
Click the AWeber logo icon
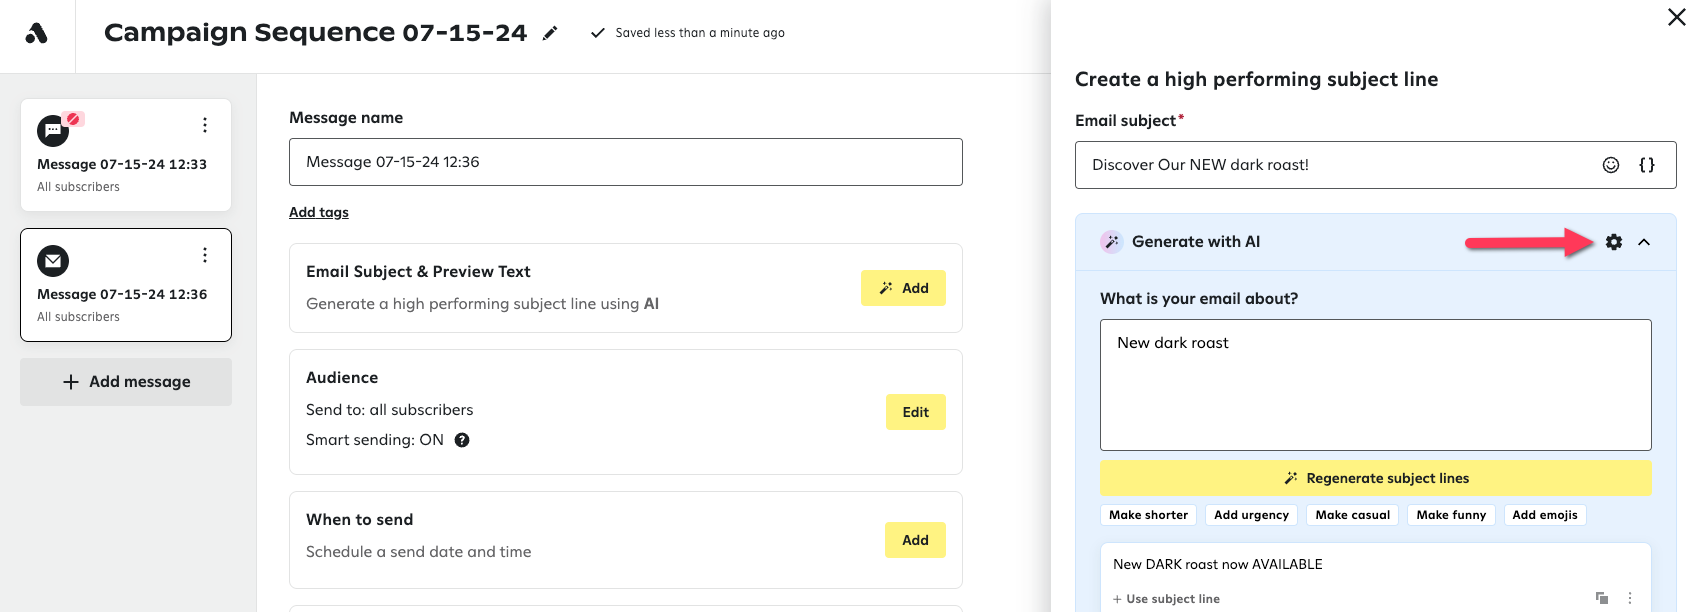click(37, 33)
